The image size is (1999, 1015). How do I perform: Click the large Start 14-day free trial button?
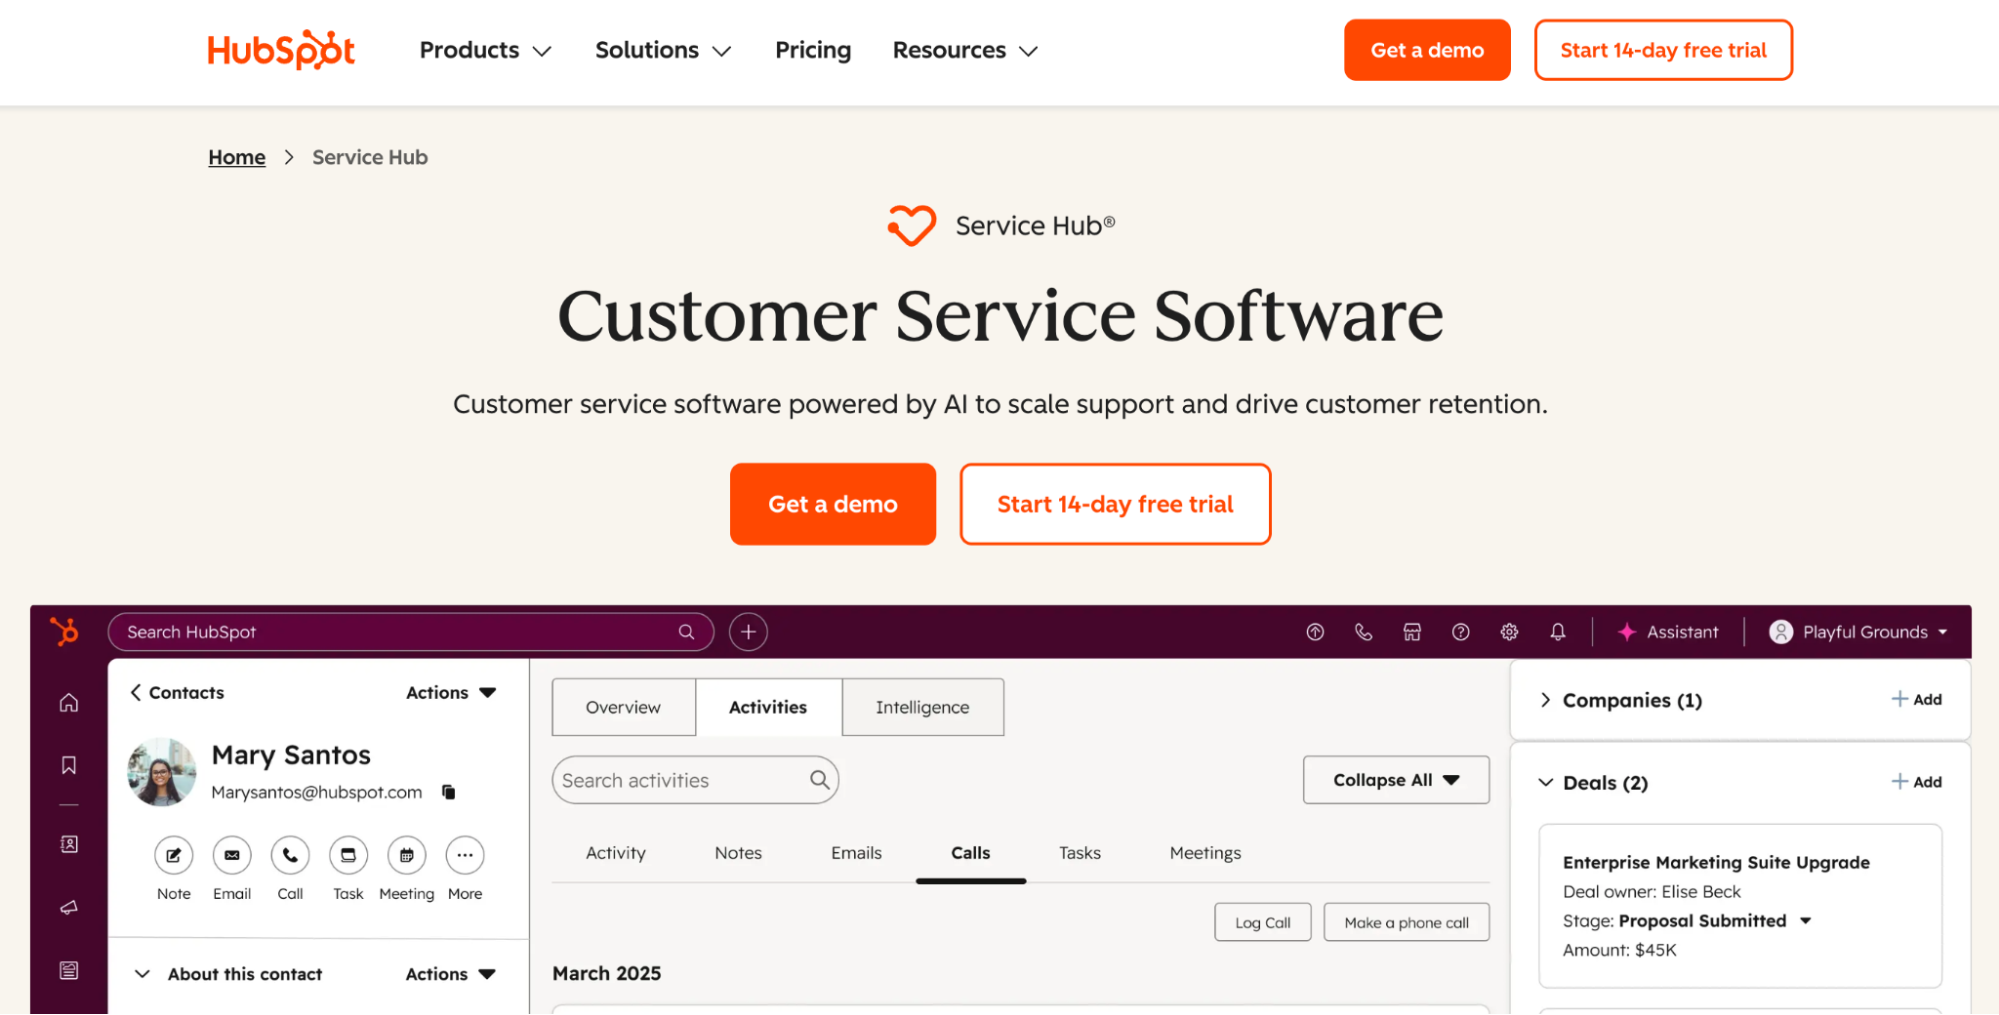(1115, 504)
